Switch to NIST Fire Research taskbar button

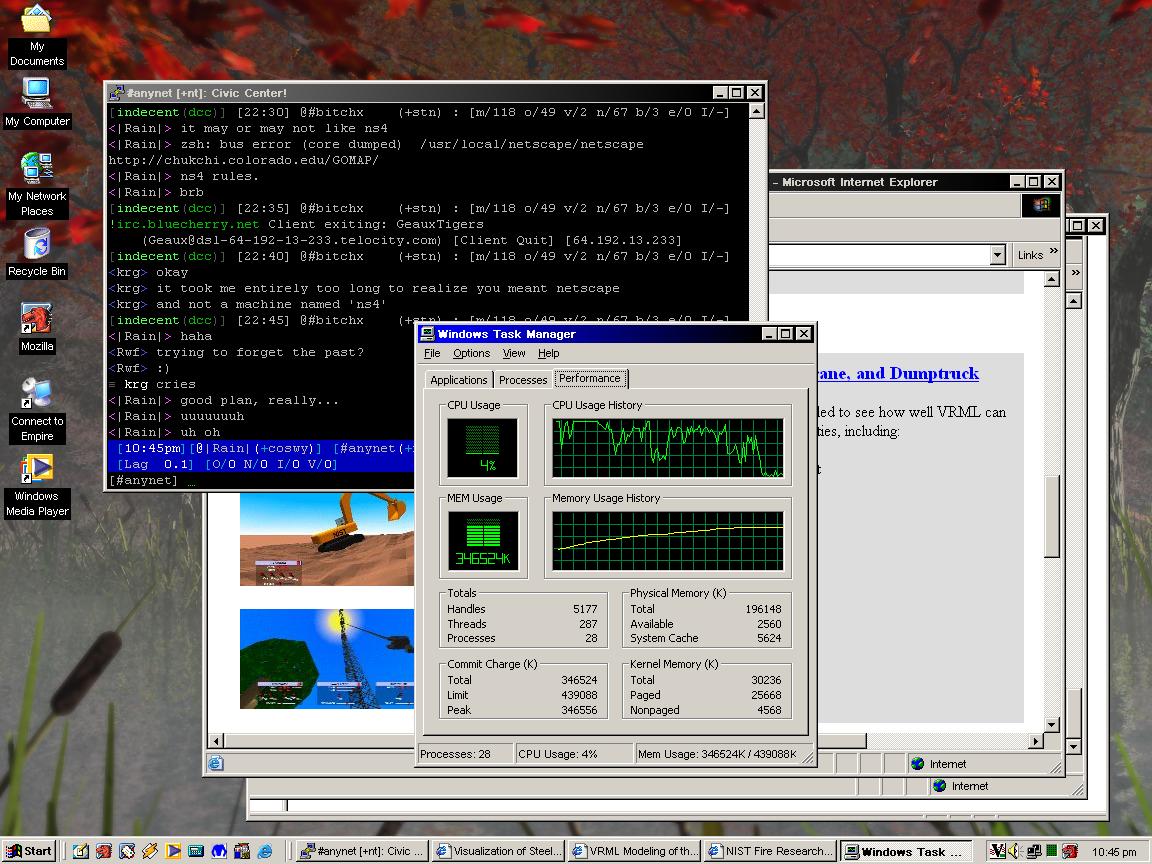[x=770, y=851]
